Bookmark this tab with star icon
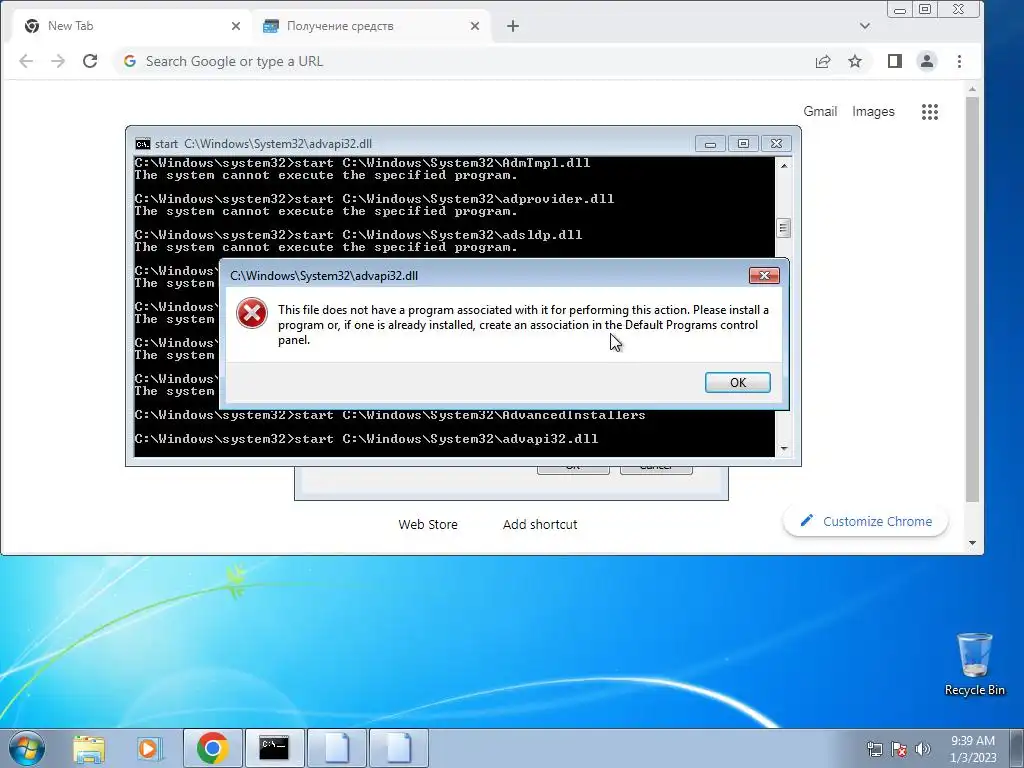Image resolution: width=1024 pixels, height=768 pixels. [x=855, y=61]
